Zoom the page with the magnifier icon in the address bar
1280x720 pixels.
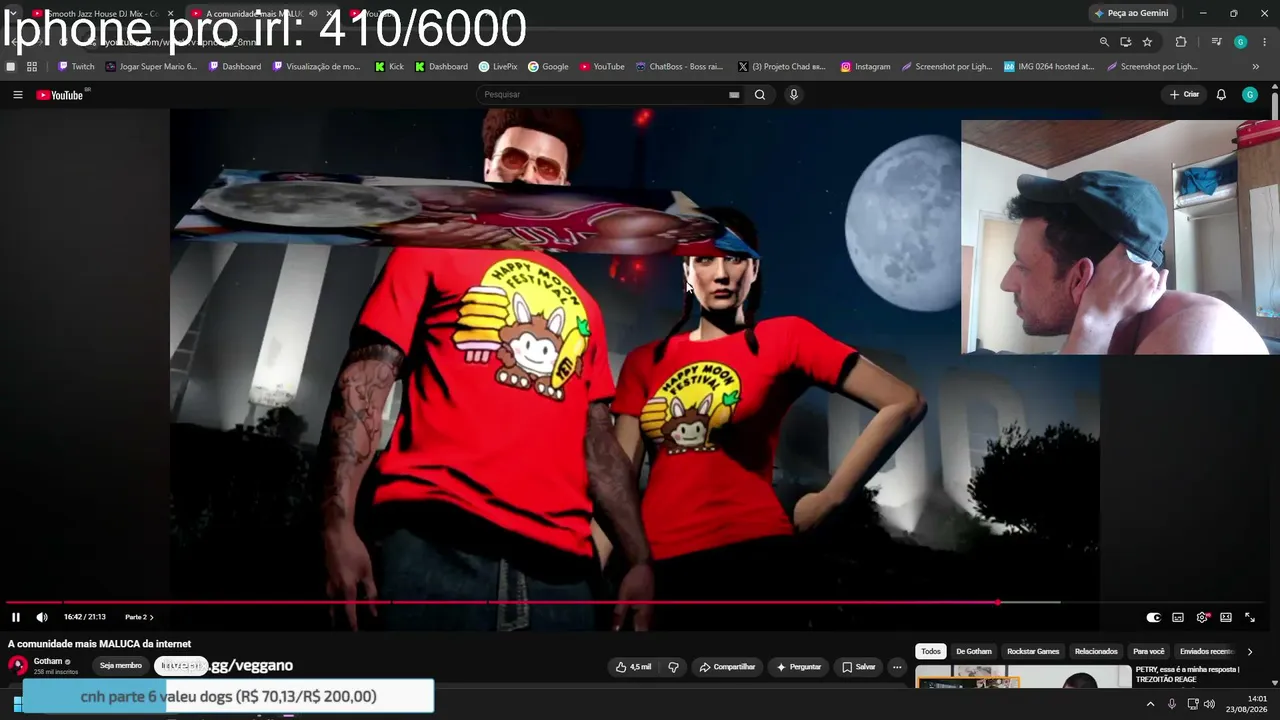(1104, 42)
